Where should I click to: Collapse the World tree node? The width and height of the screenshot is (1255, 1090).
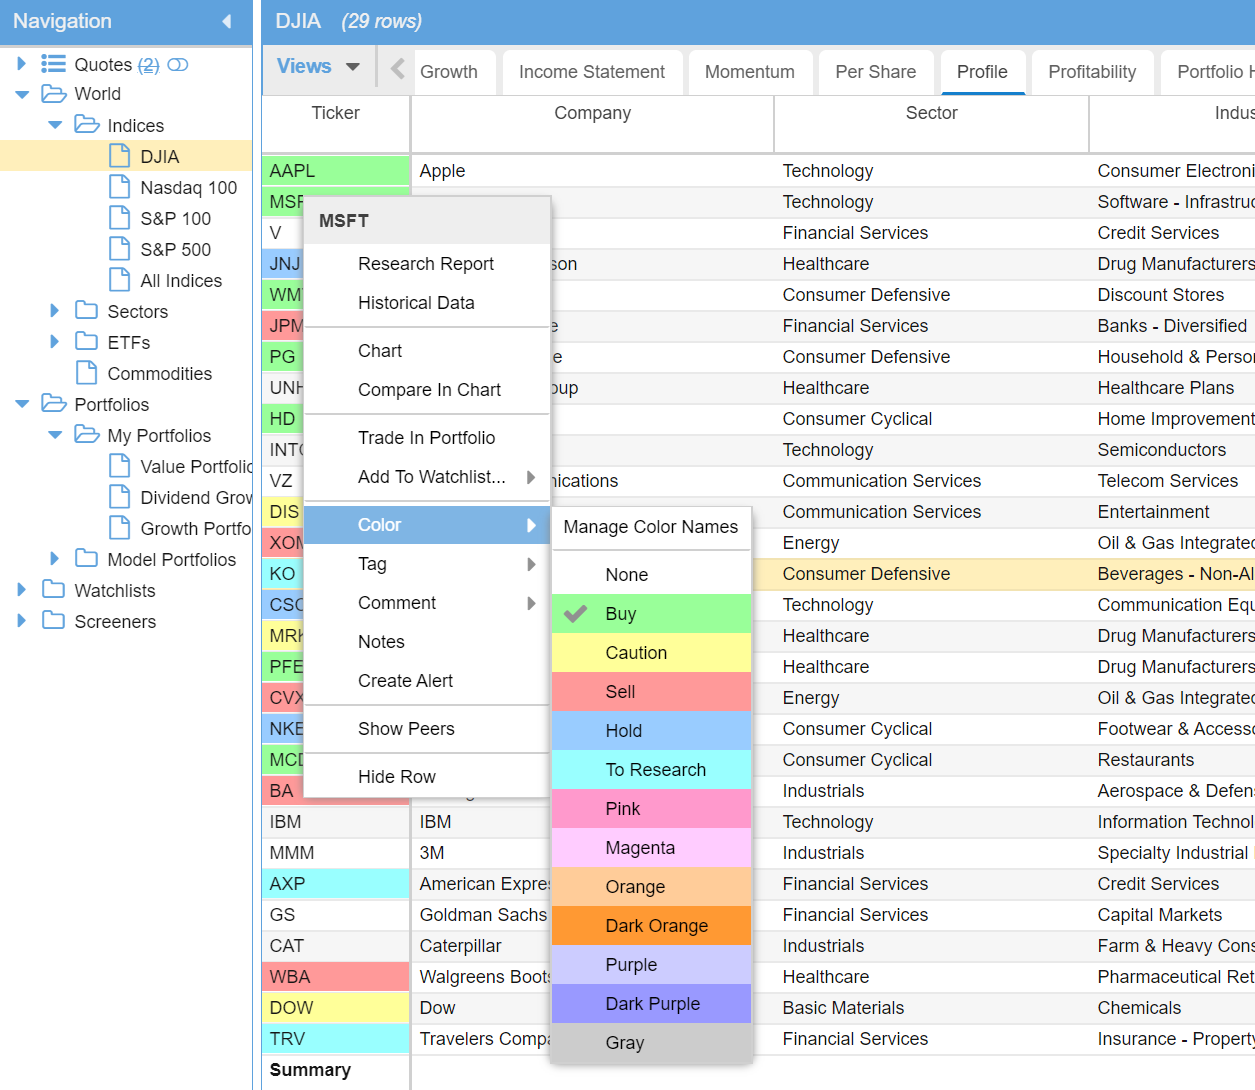coord(22,94)
